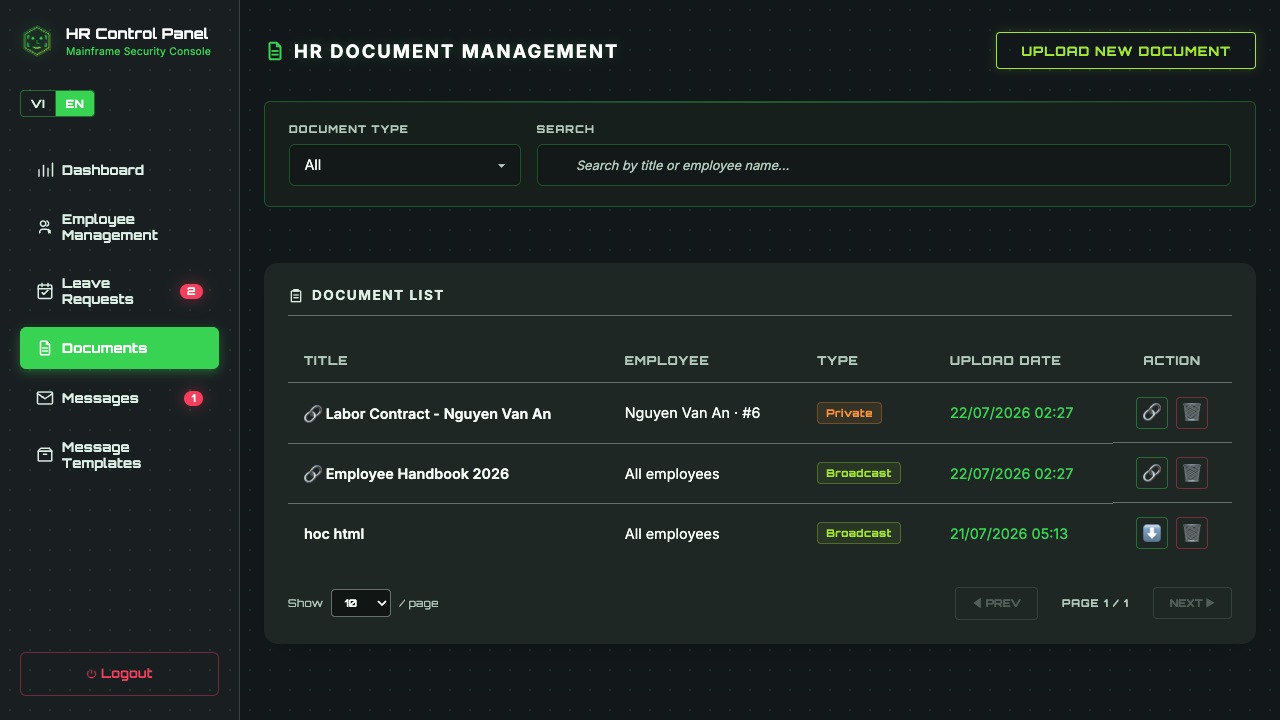Click the Type column header
1280x720 pixels.
[837, 360]
